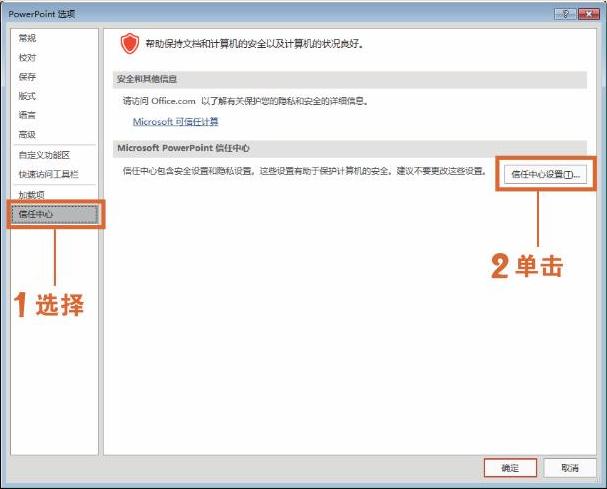This screenshot has width=607, height=489.
Task: Select 快速访问工具栏 category
Action: 48,174
